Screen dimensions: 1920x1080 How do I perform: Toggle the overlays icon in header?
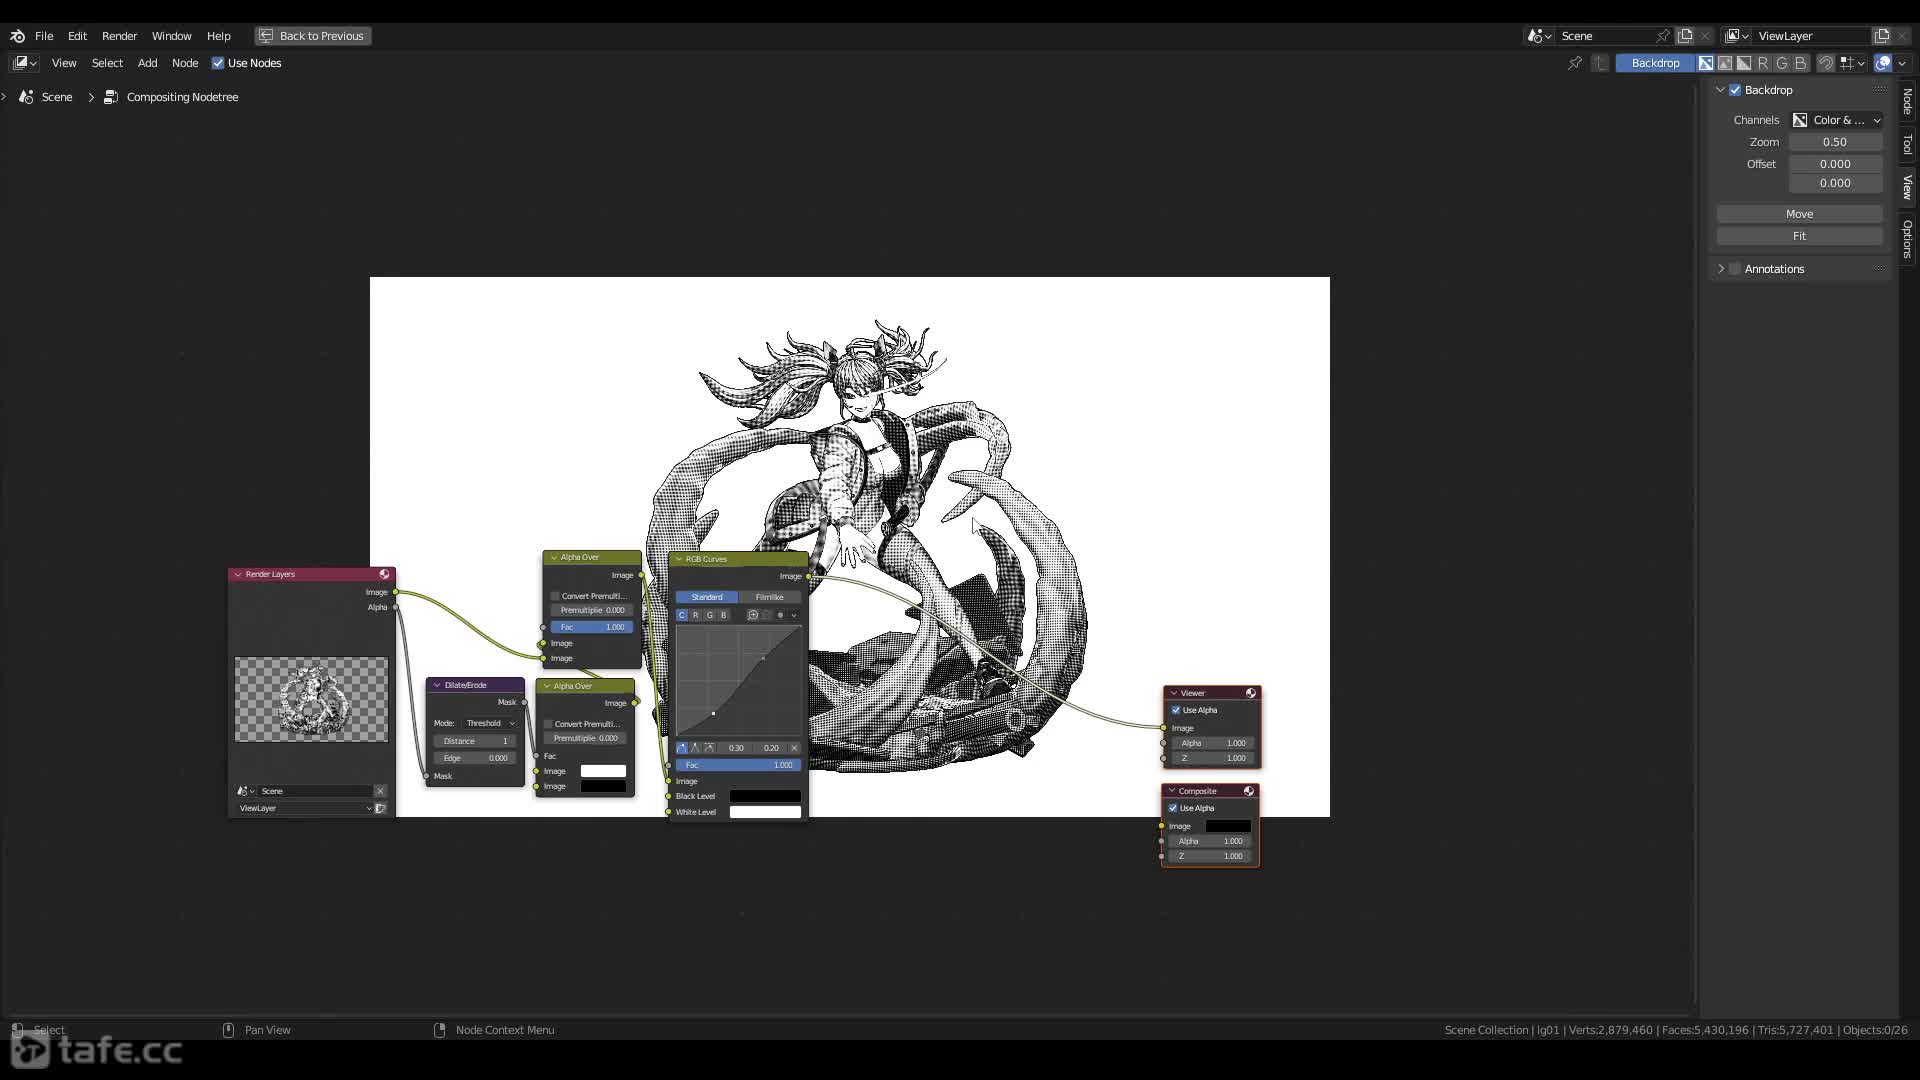tap(1883, 63)
